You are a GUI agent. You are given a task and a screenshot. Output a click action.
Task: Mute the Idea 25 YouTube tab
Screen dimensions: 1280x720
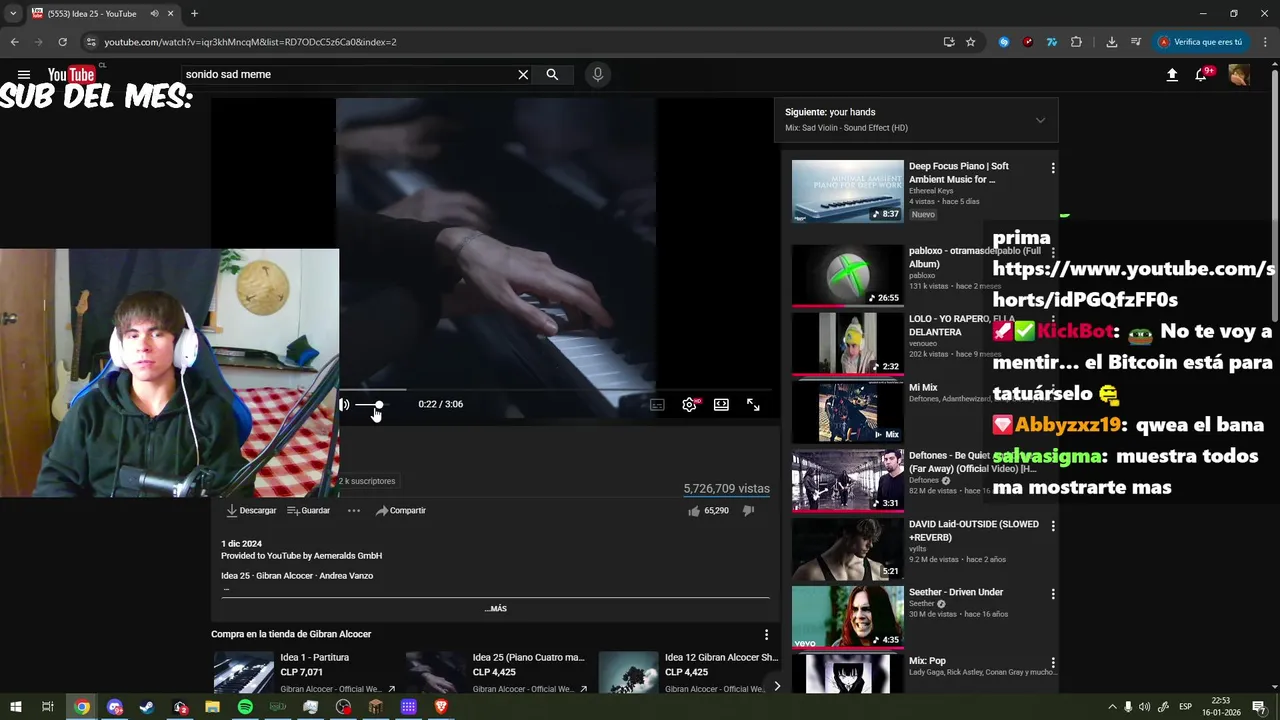coord(154,14)
